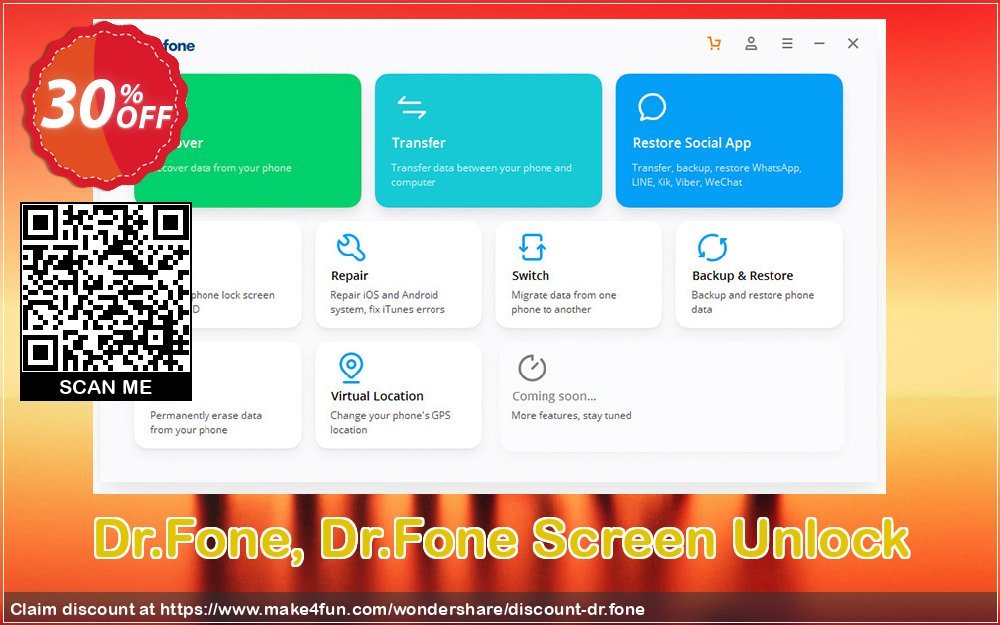The image size is (1000, 625).
Task: Open the shopping cart icon
Action: [714, 43]
